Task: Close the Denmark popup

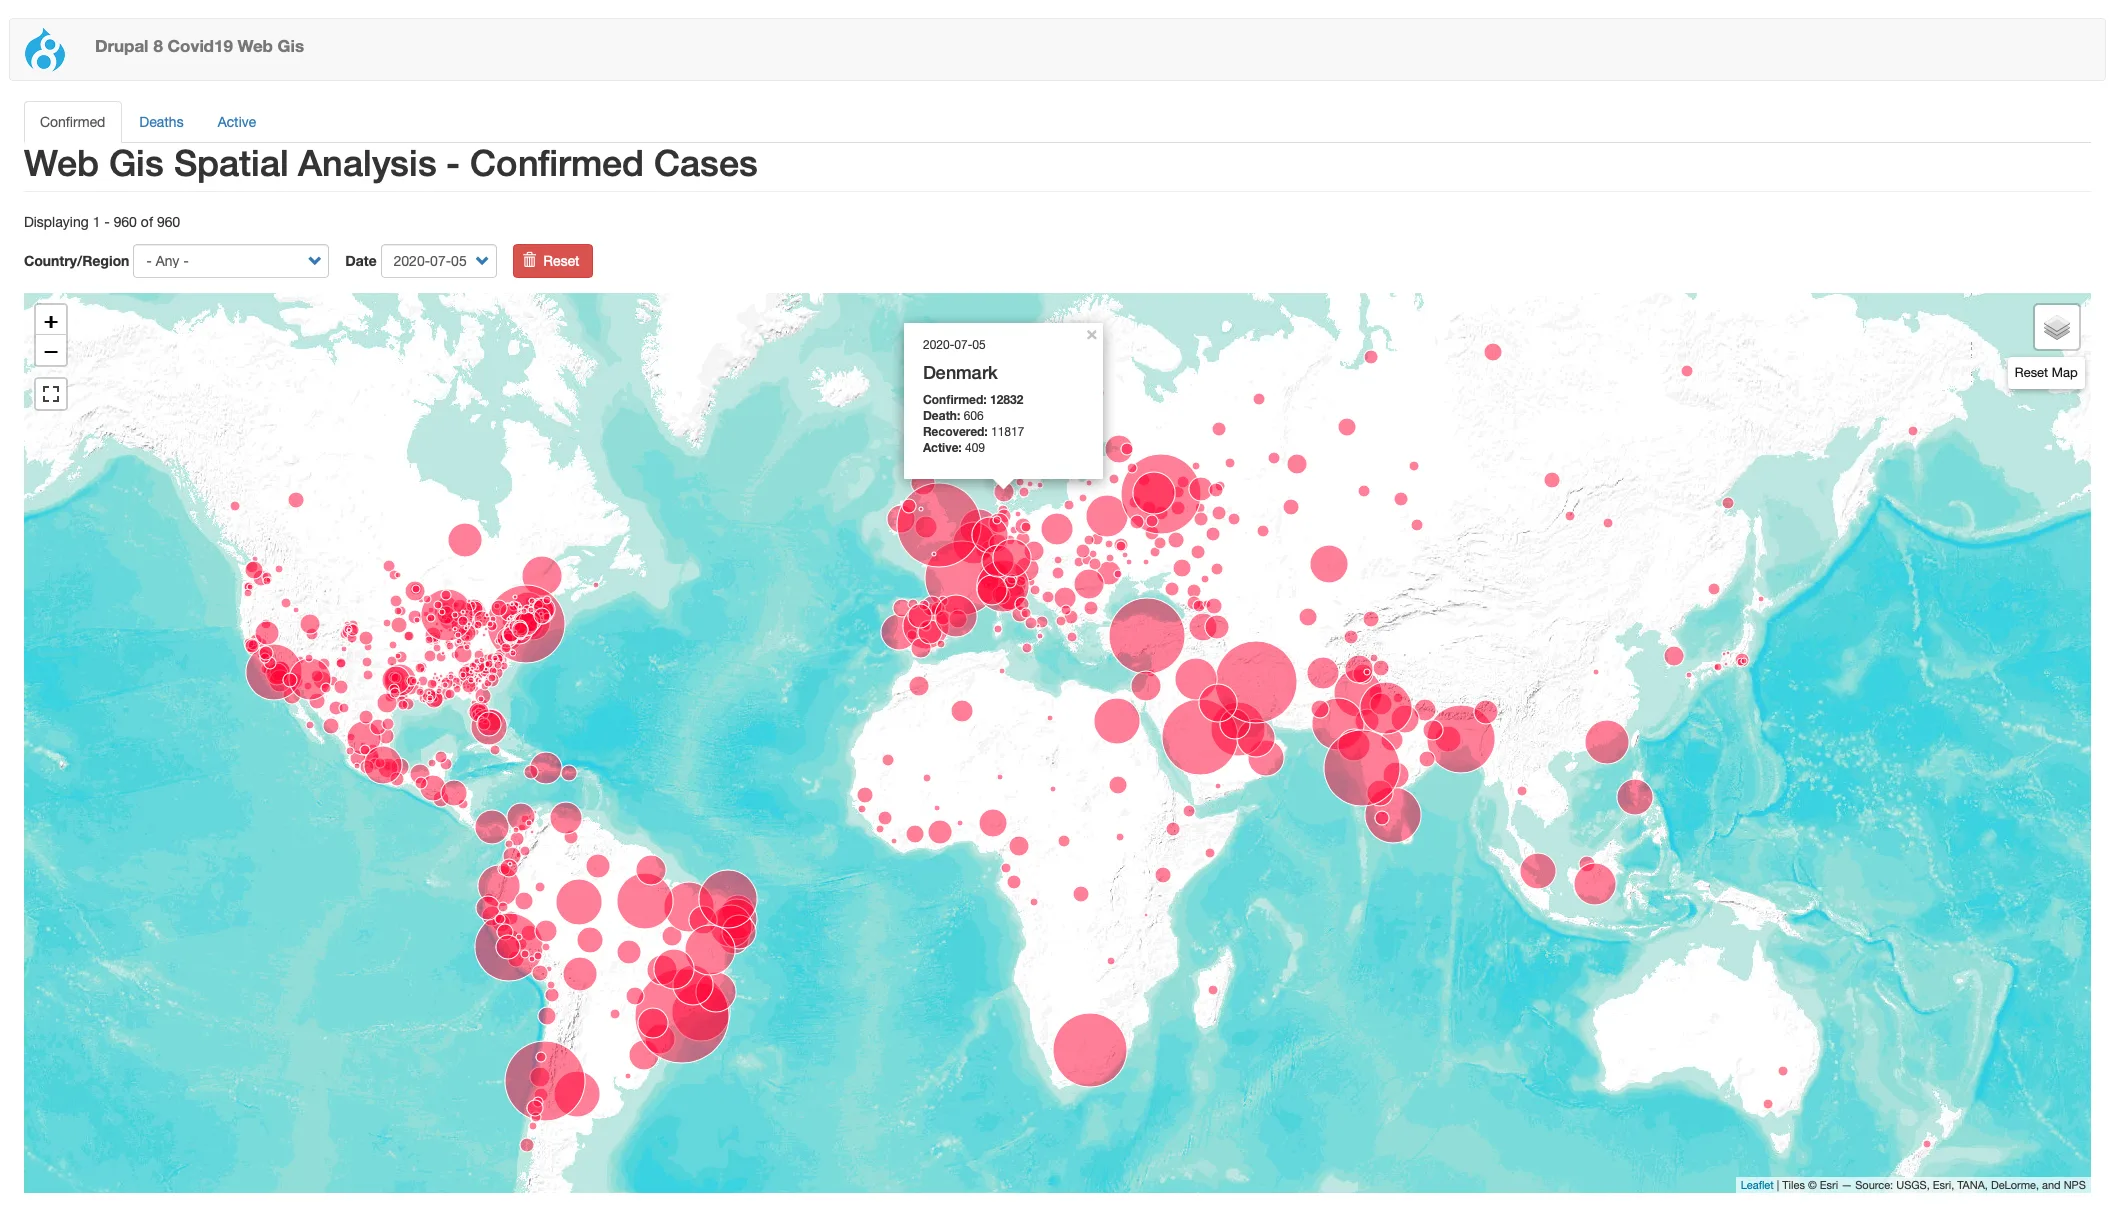Action: click(x=1092, y=335)
